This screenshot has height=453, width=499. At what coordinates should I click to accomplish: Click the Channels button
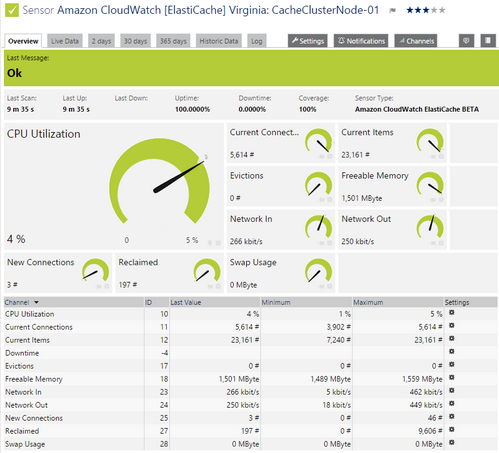pos(416,41)
